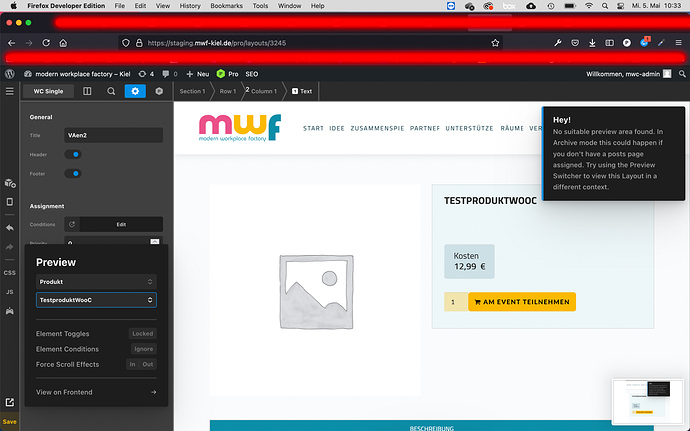Open the add-element cubes icon
This screenshot has height=431, width=690.
[x=10, y=183]
